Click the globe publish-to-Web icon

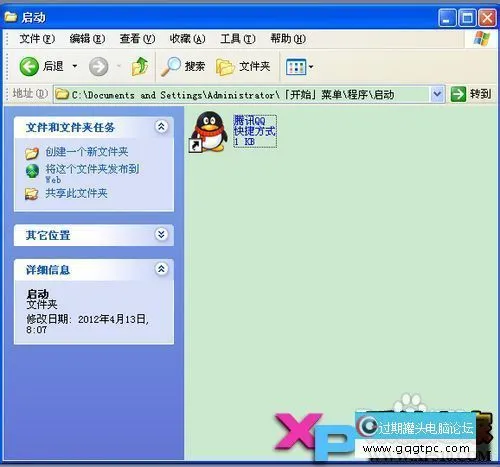(32, 171)
